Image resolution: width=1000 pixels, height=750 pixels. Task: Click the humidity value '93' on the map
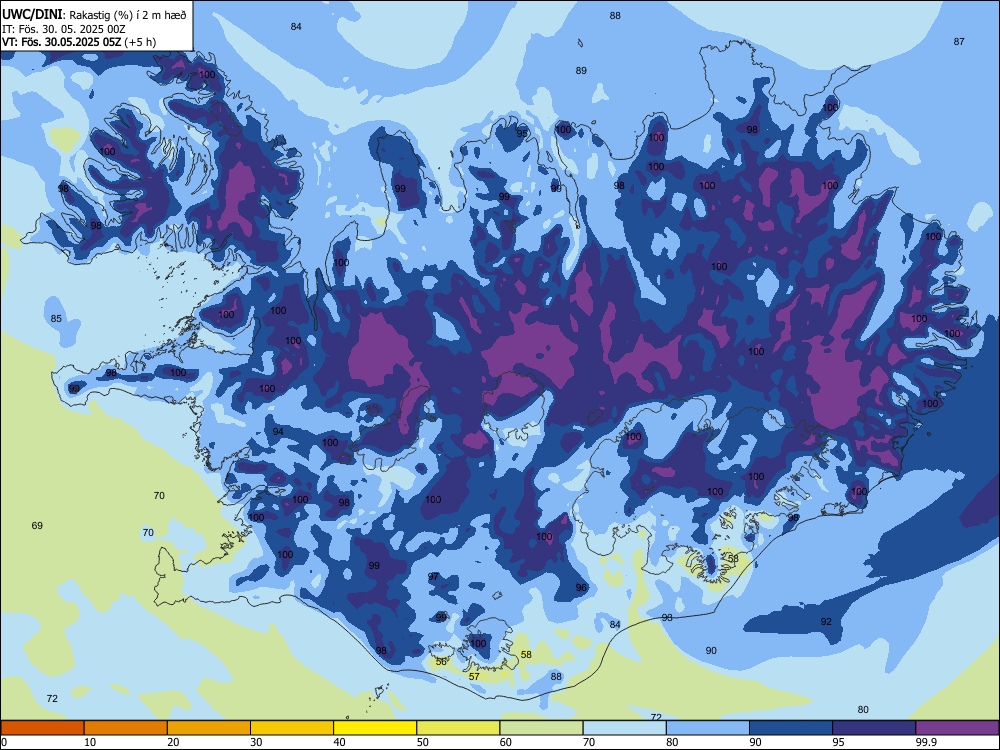click(x=667, y=617)
